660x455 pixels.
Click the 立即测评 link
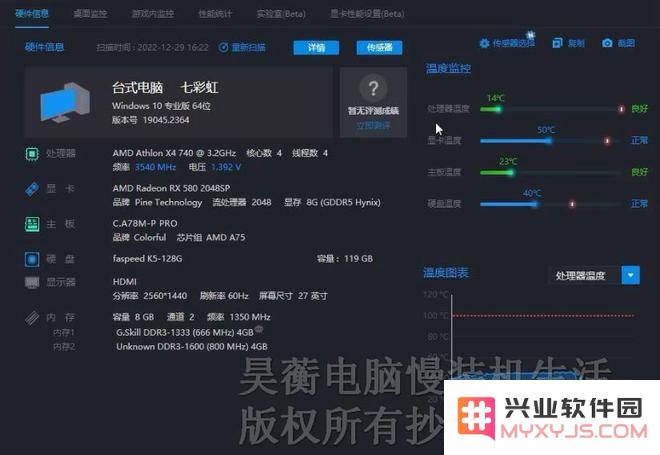coord(373,125)
